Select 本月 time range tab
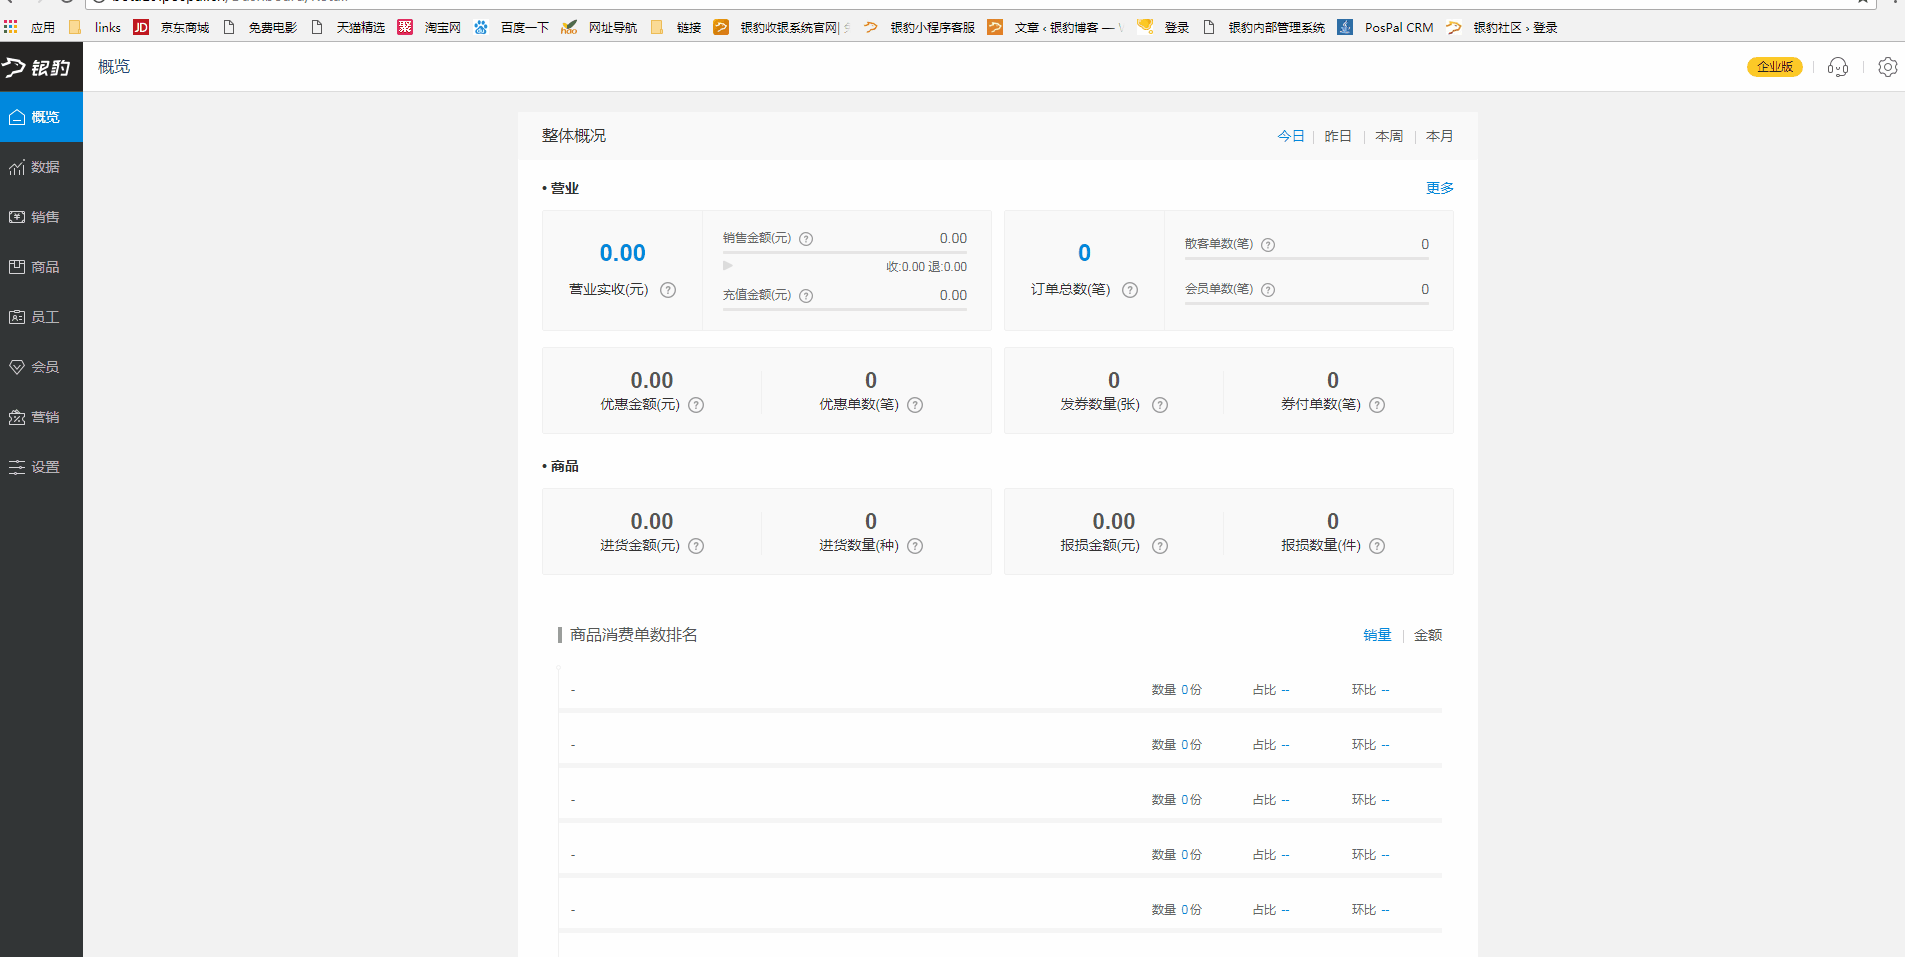 [x=1439, y=136]
